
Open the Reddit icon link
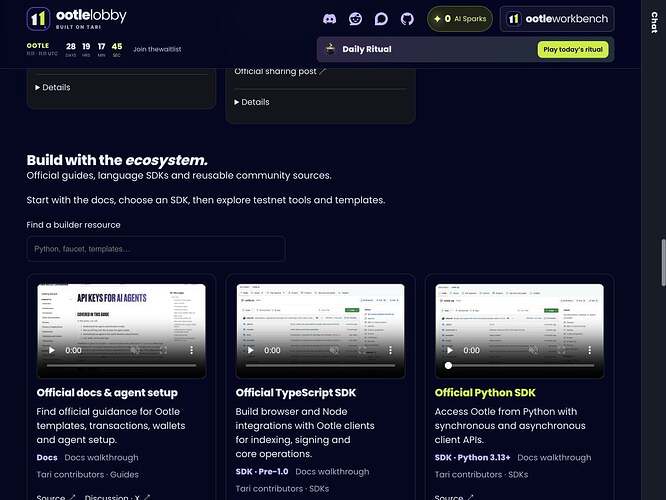(x=355, y=19)
